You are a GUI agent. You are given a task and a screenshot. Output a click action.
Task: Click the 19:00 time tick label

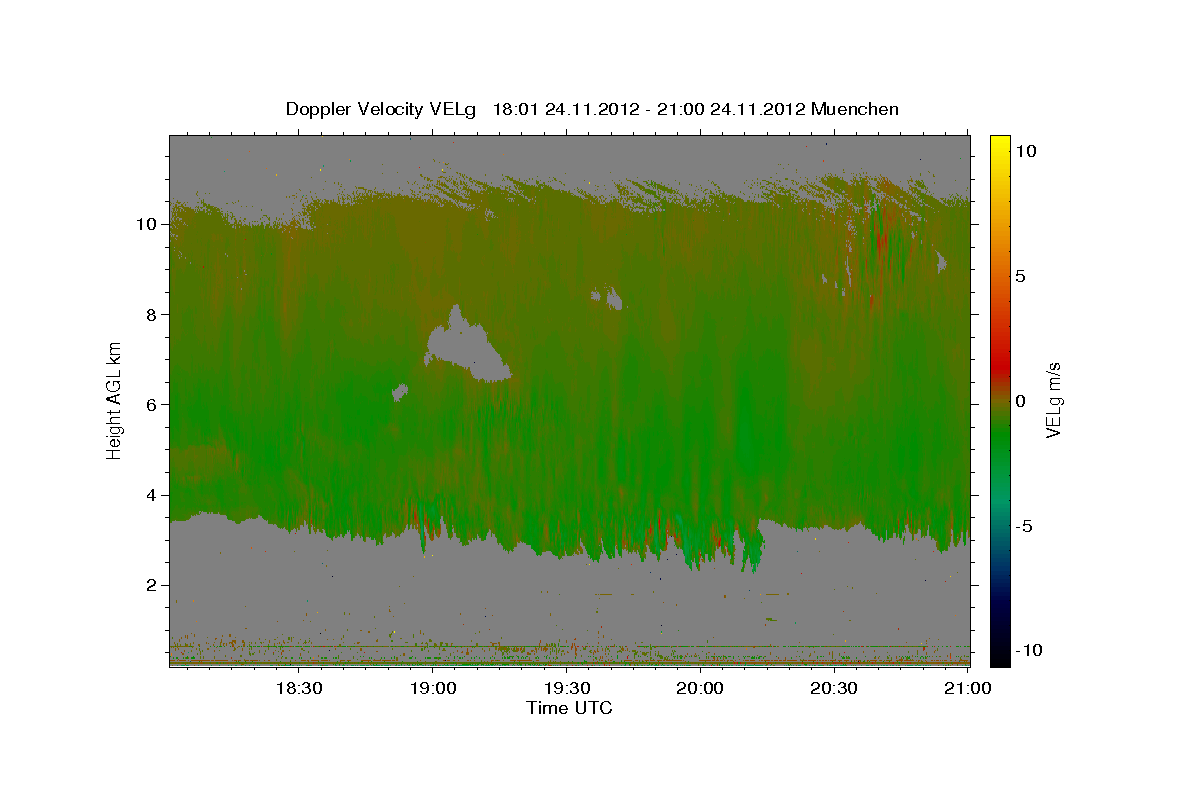click(x=432, y=688)
